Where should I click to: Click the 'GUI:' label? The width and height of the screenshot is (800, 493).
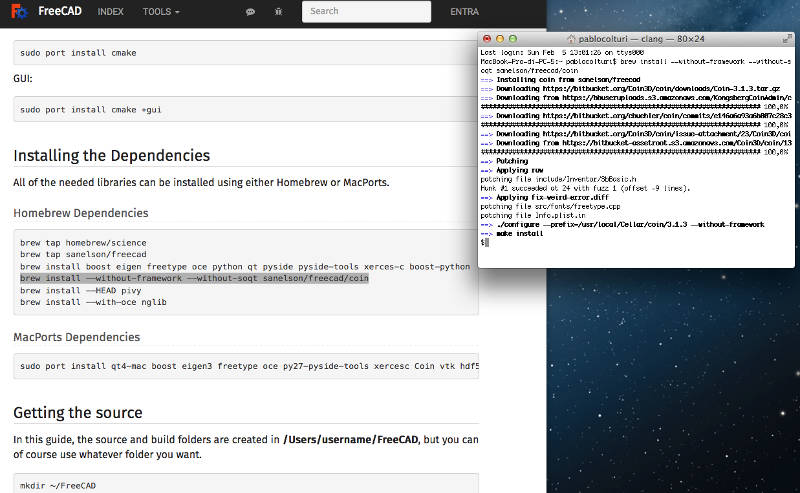tap(23, 79)
